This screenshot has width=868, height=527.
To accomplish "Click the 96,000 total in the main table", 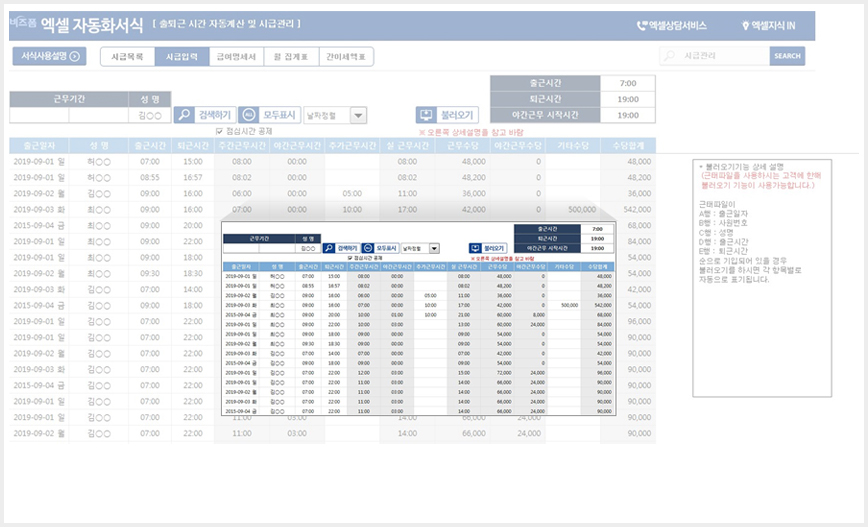I will [x=639, y=322].
